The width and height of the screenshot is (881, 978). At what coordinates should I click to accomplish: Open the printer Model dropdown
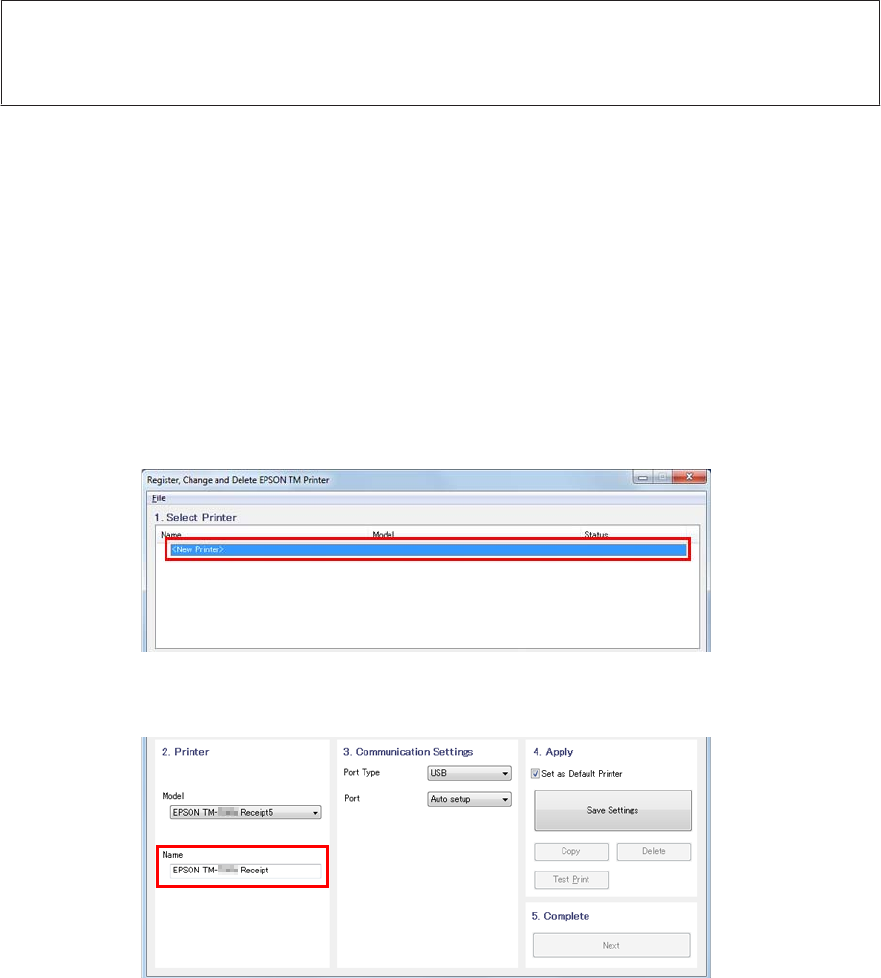[x=245, y=812]
